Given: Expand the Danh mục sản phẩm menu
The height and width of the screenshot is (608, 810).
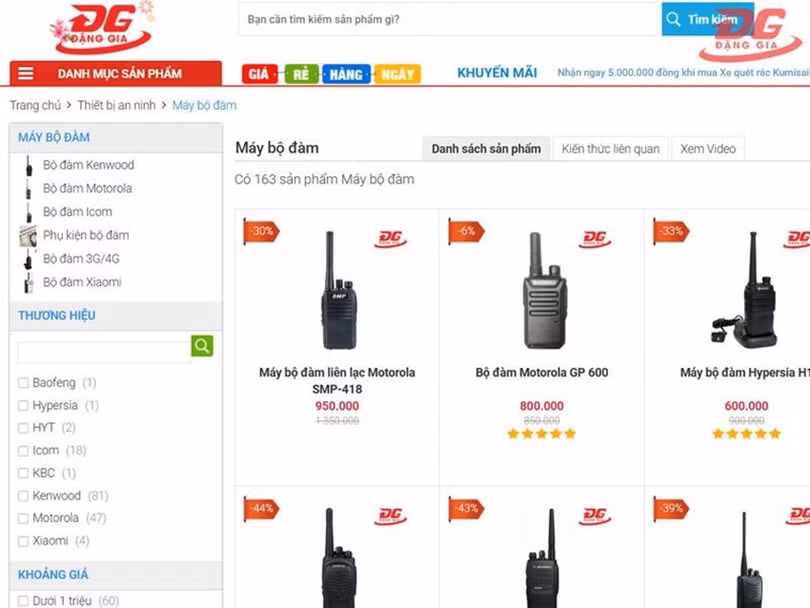Looking at the screenshot, I should [x=116, y=73].
